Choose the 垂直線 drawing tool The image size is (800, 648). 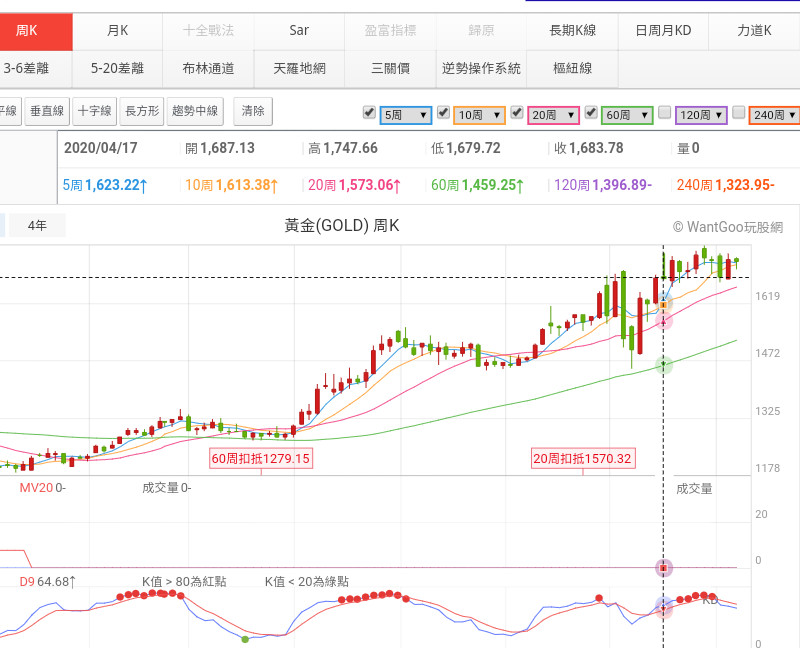(x=47, y=112)
